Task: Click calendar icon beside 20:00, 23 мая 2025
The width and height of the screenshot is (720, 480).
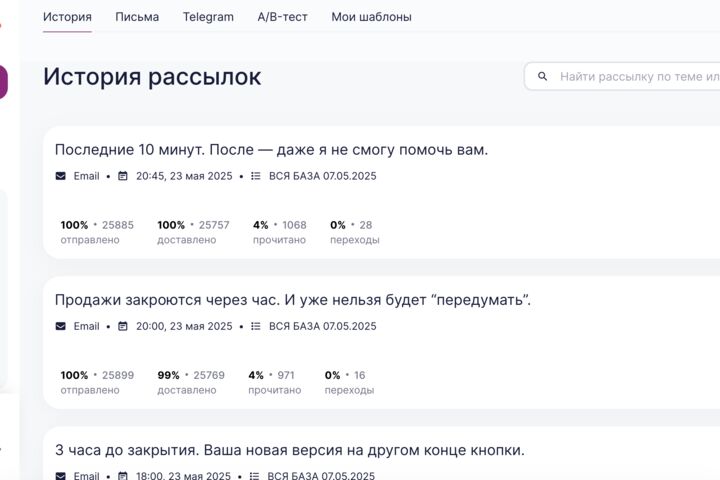Action: tap(123, 326)
